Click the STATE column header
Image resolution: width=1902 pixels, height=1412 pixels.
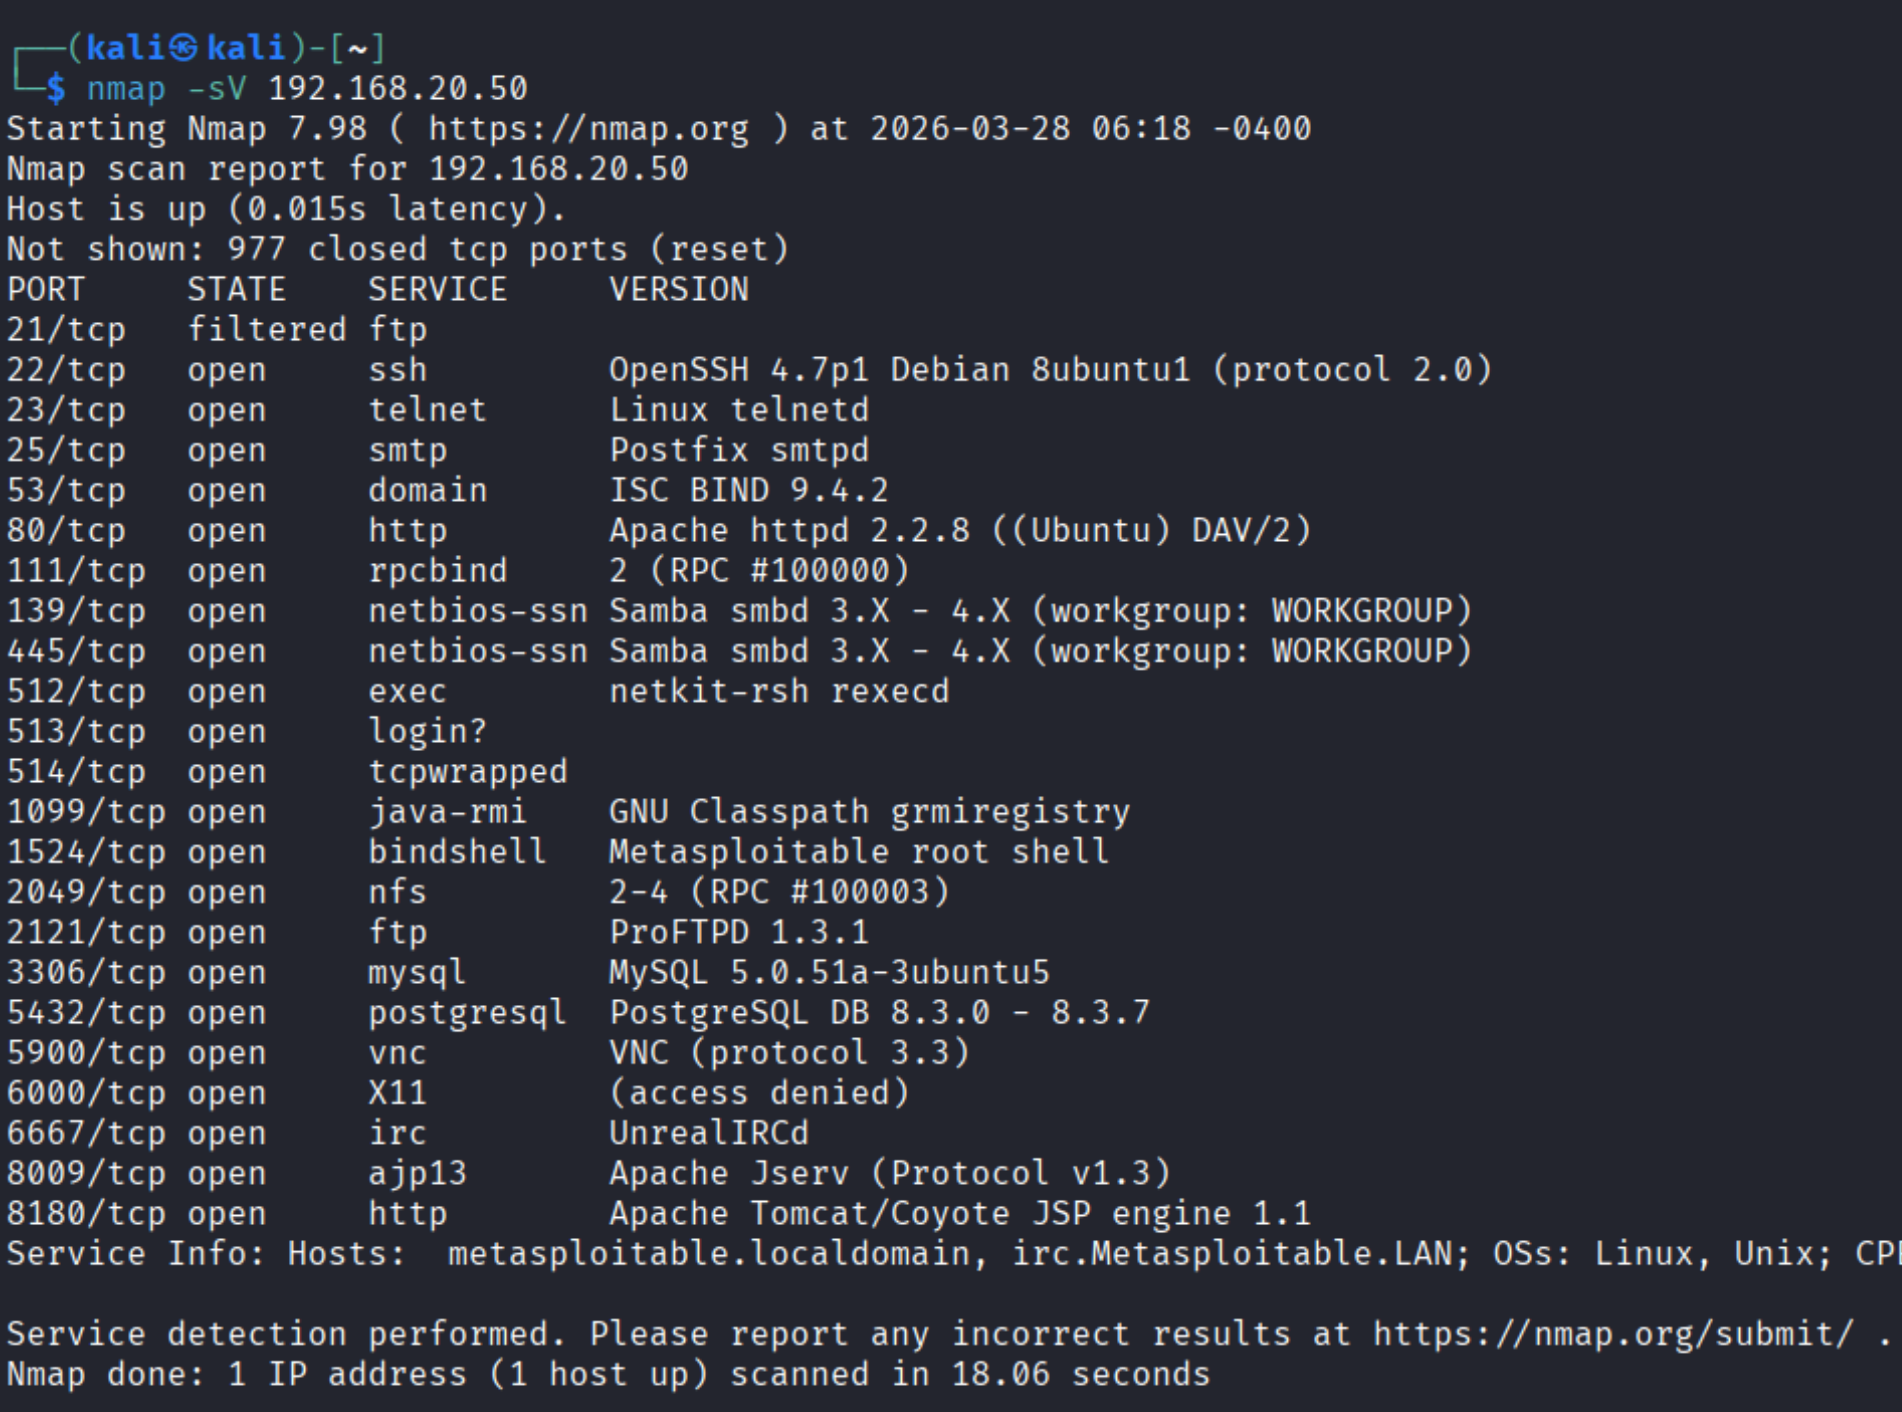(x=236, y=290)
